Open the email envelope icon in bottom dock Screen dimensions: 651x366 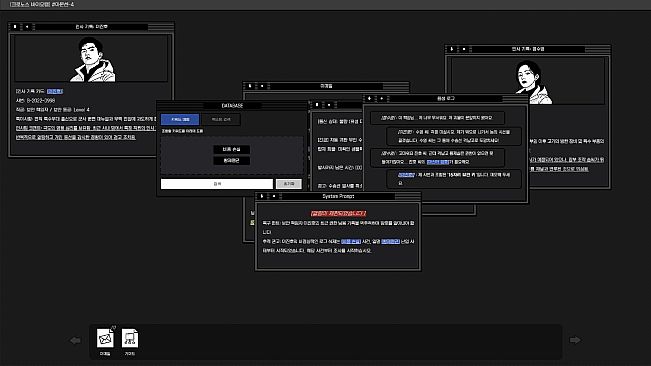(x=105, y=338)
